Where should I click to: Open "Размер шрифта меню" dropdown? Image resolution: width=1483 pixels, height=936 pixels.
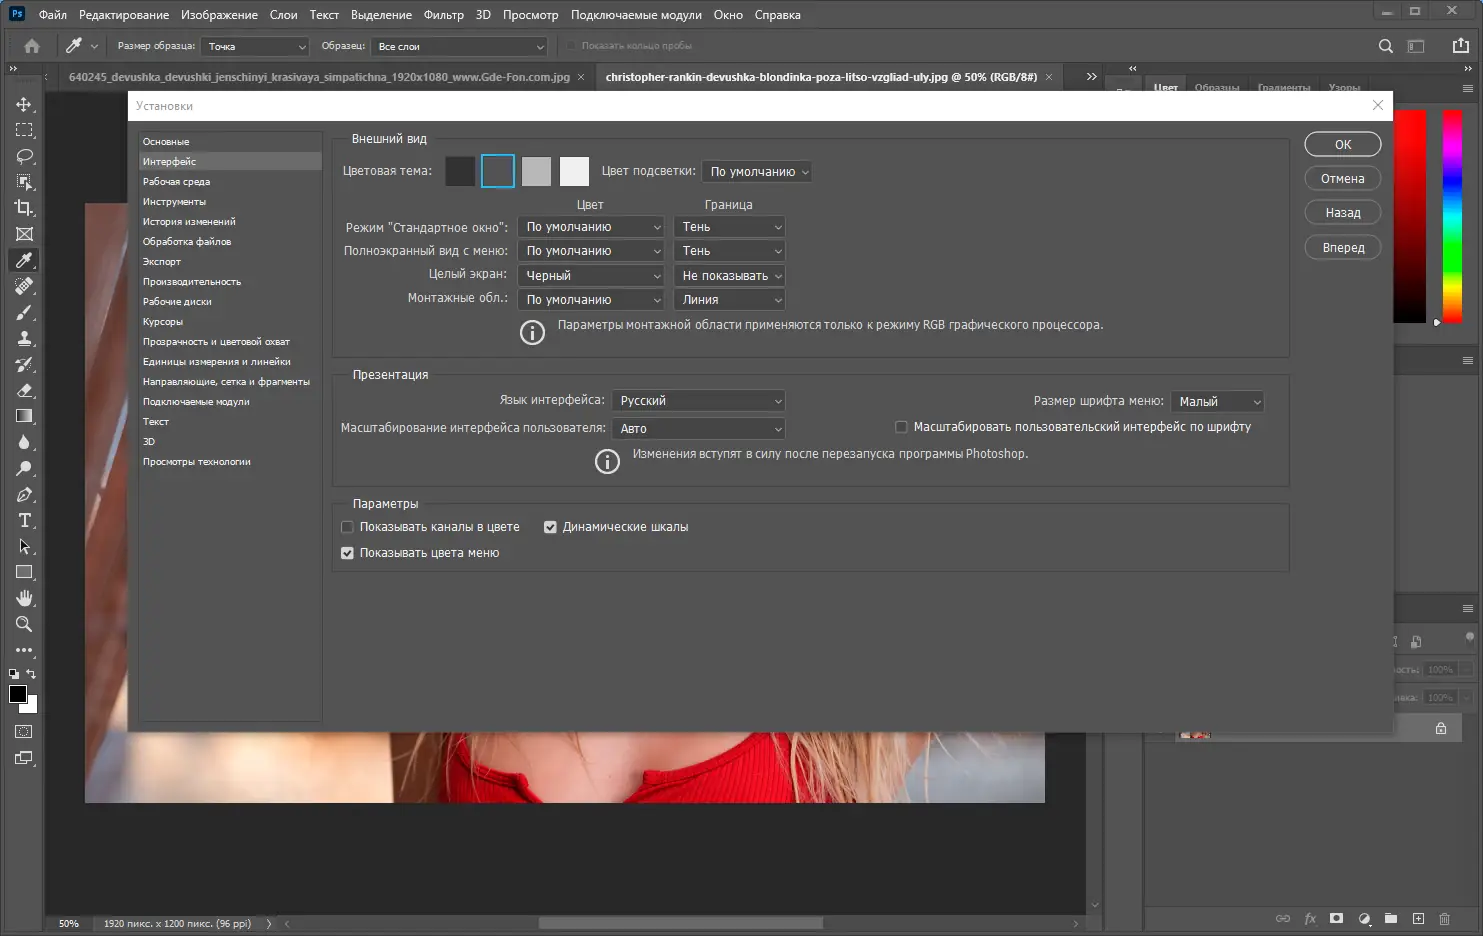pyautogui.click(x=1217, y=402)
